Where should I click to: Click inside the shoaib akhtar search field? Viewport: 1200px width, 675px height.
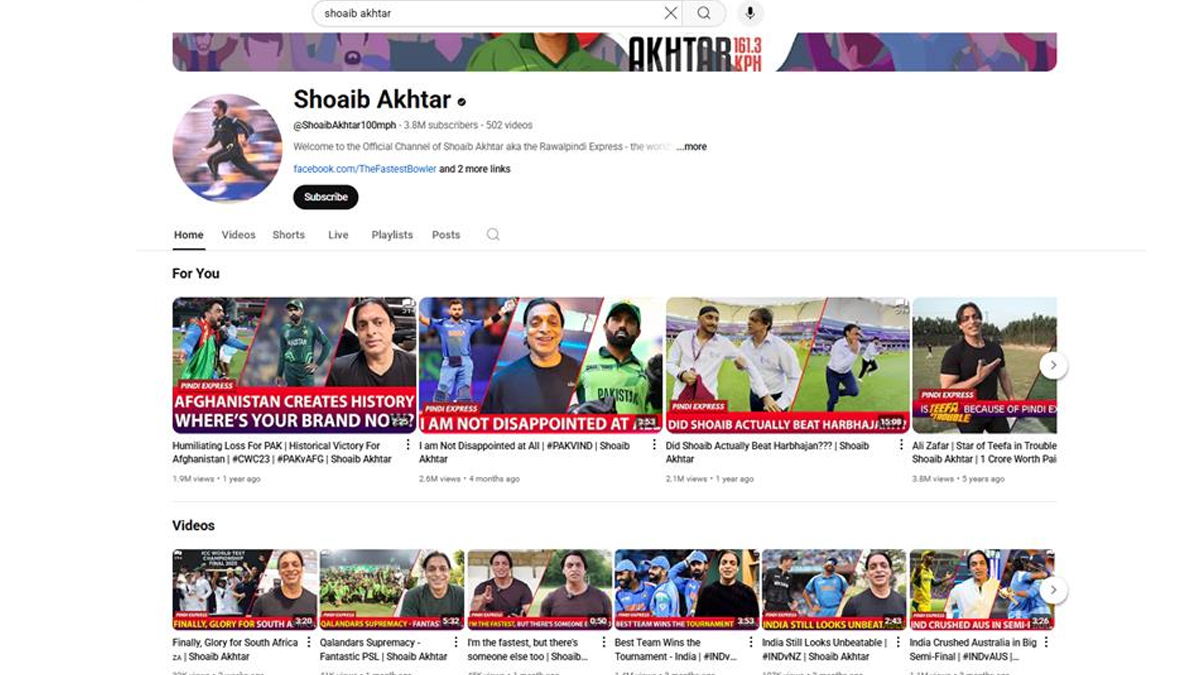pyautogui.click(x=480, y=13)
